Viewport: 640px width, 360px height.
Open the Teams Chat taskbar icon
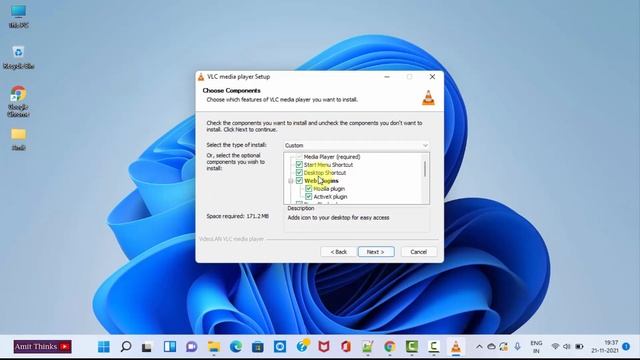(191, 347)
